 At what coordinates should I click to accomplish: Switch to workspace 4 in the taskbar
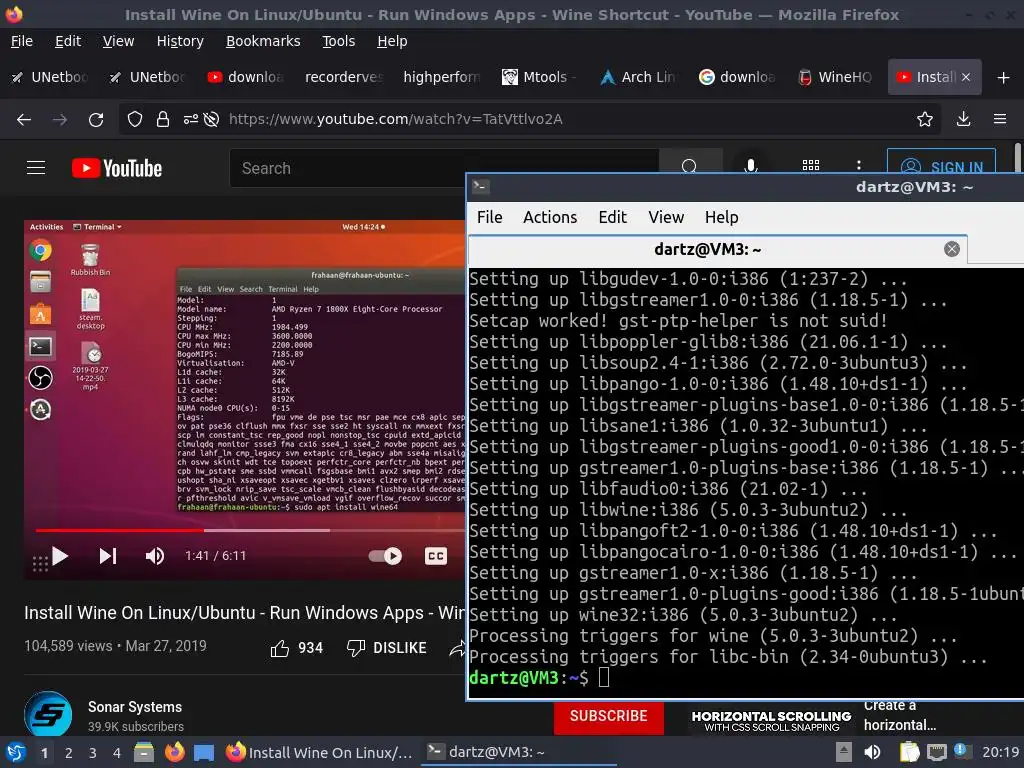tap(116, 753)
